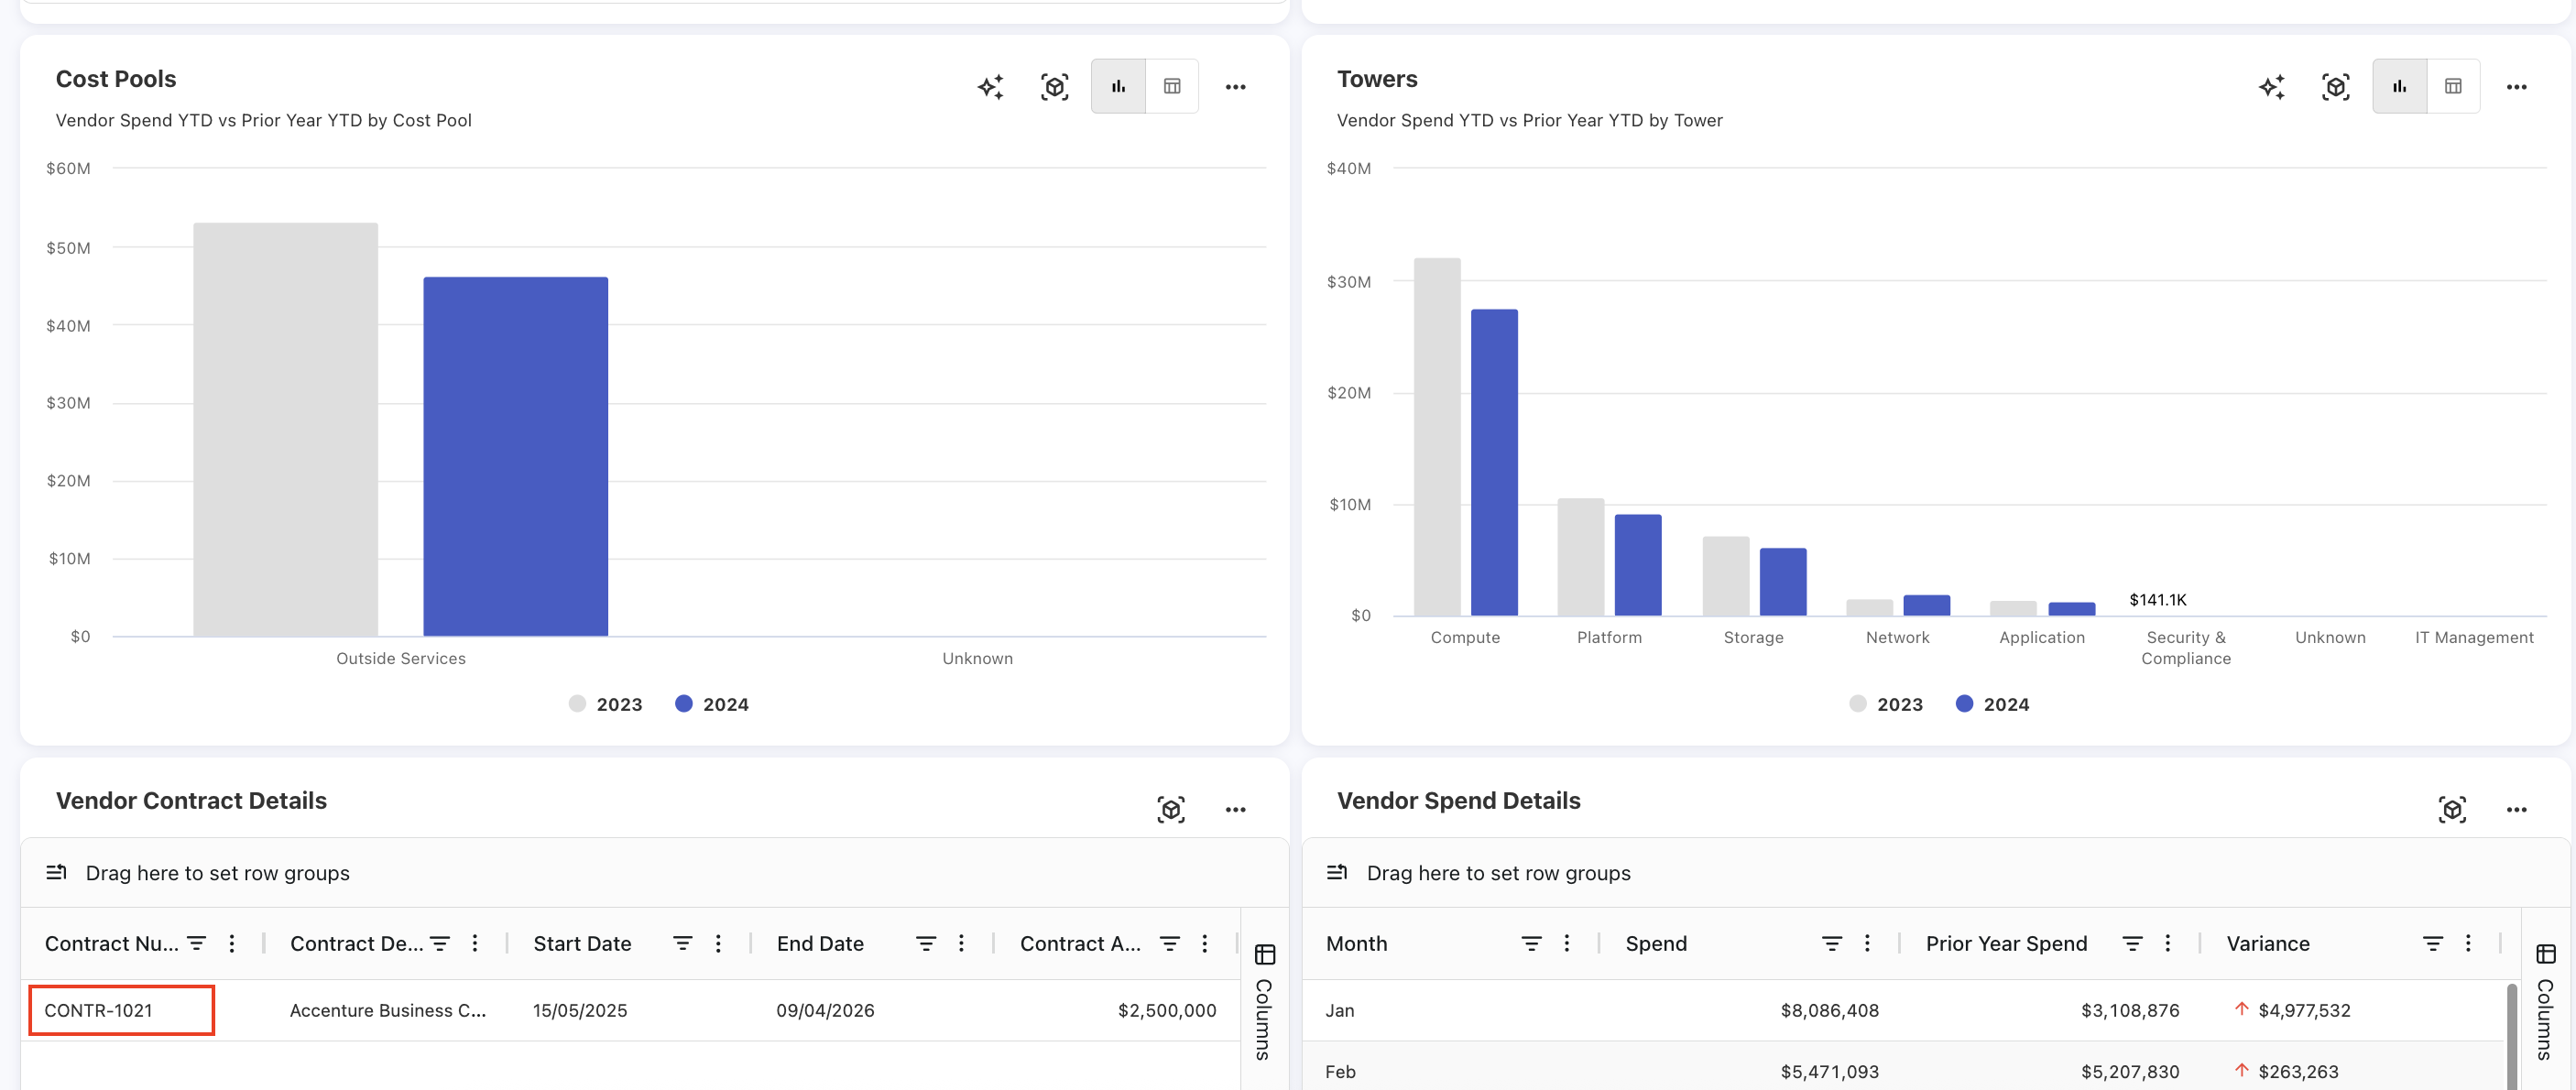2576x1090 pixels.
Task: Click the 2023 legend swatch in Cost Pools
Action: [x=577, y=704]
